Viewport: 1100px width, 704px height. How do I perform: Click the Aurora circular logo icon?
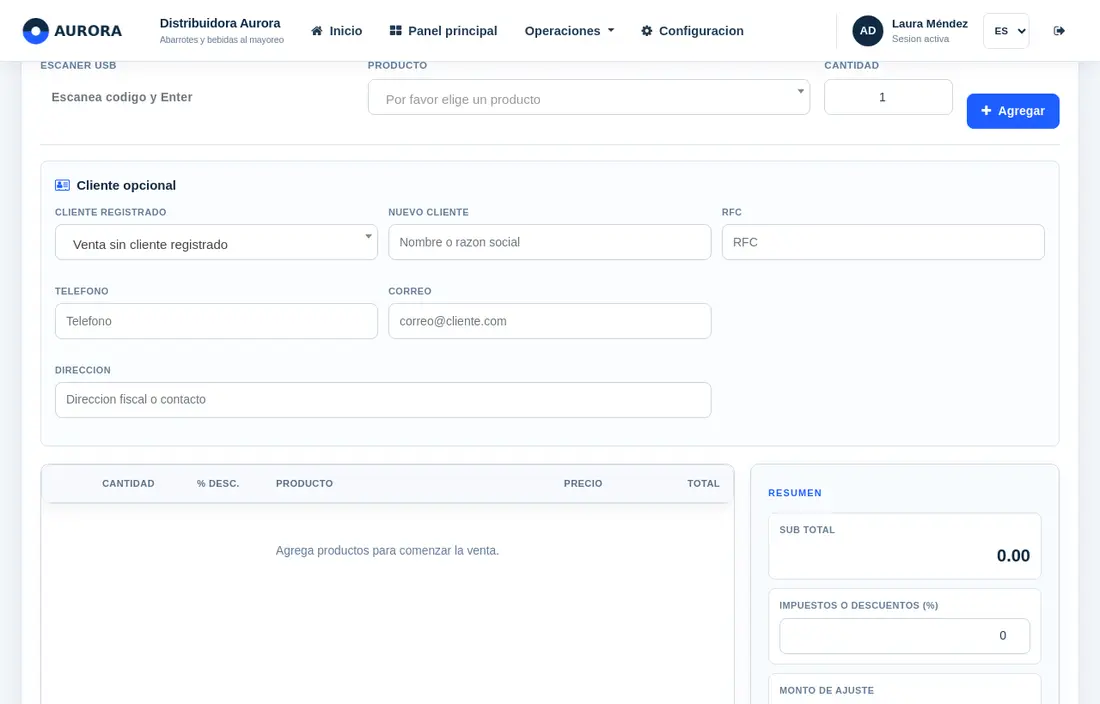(36, 31)
